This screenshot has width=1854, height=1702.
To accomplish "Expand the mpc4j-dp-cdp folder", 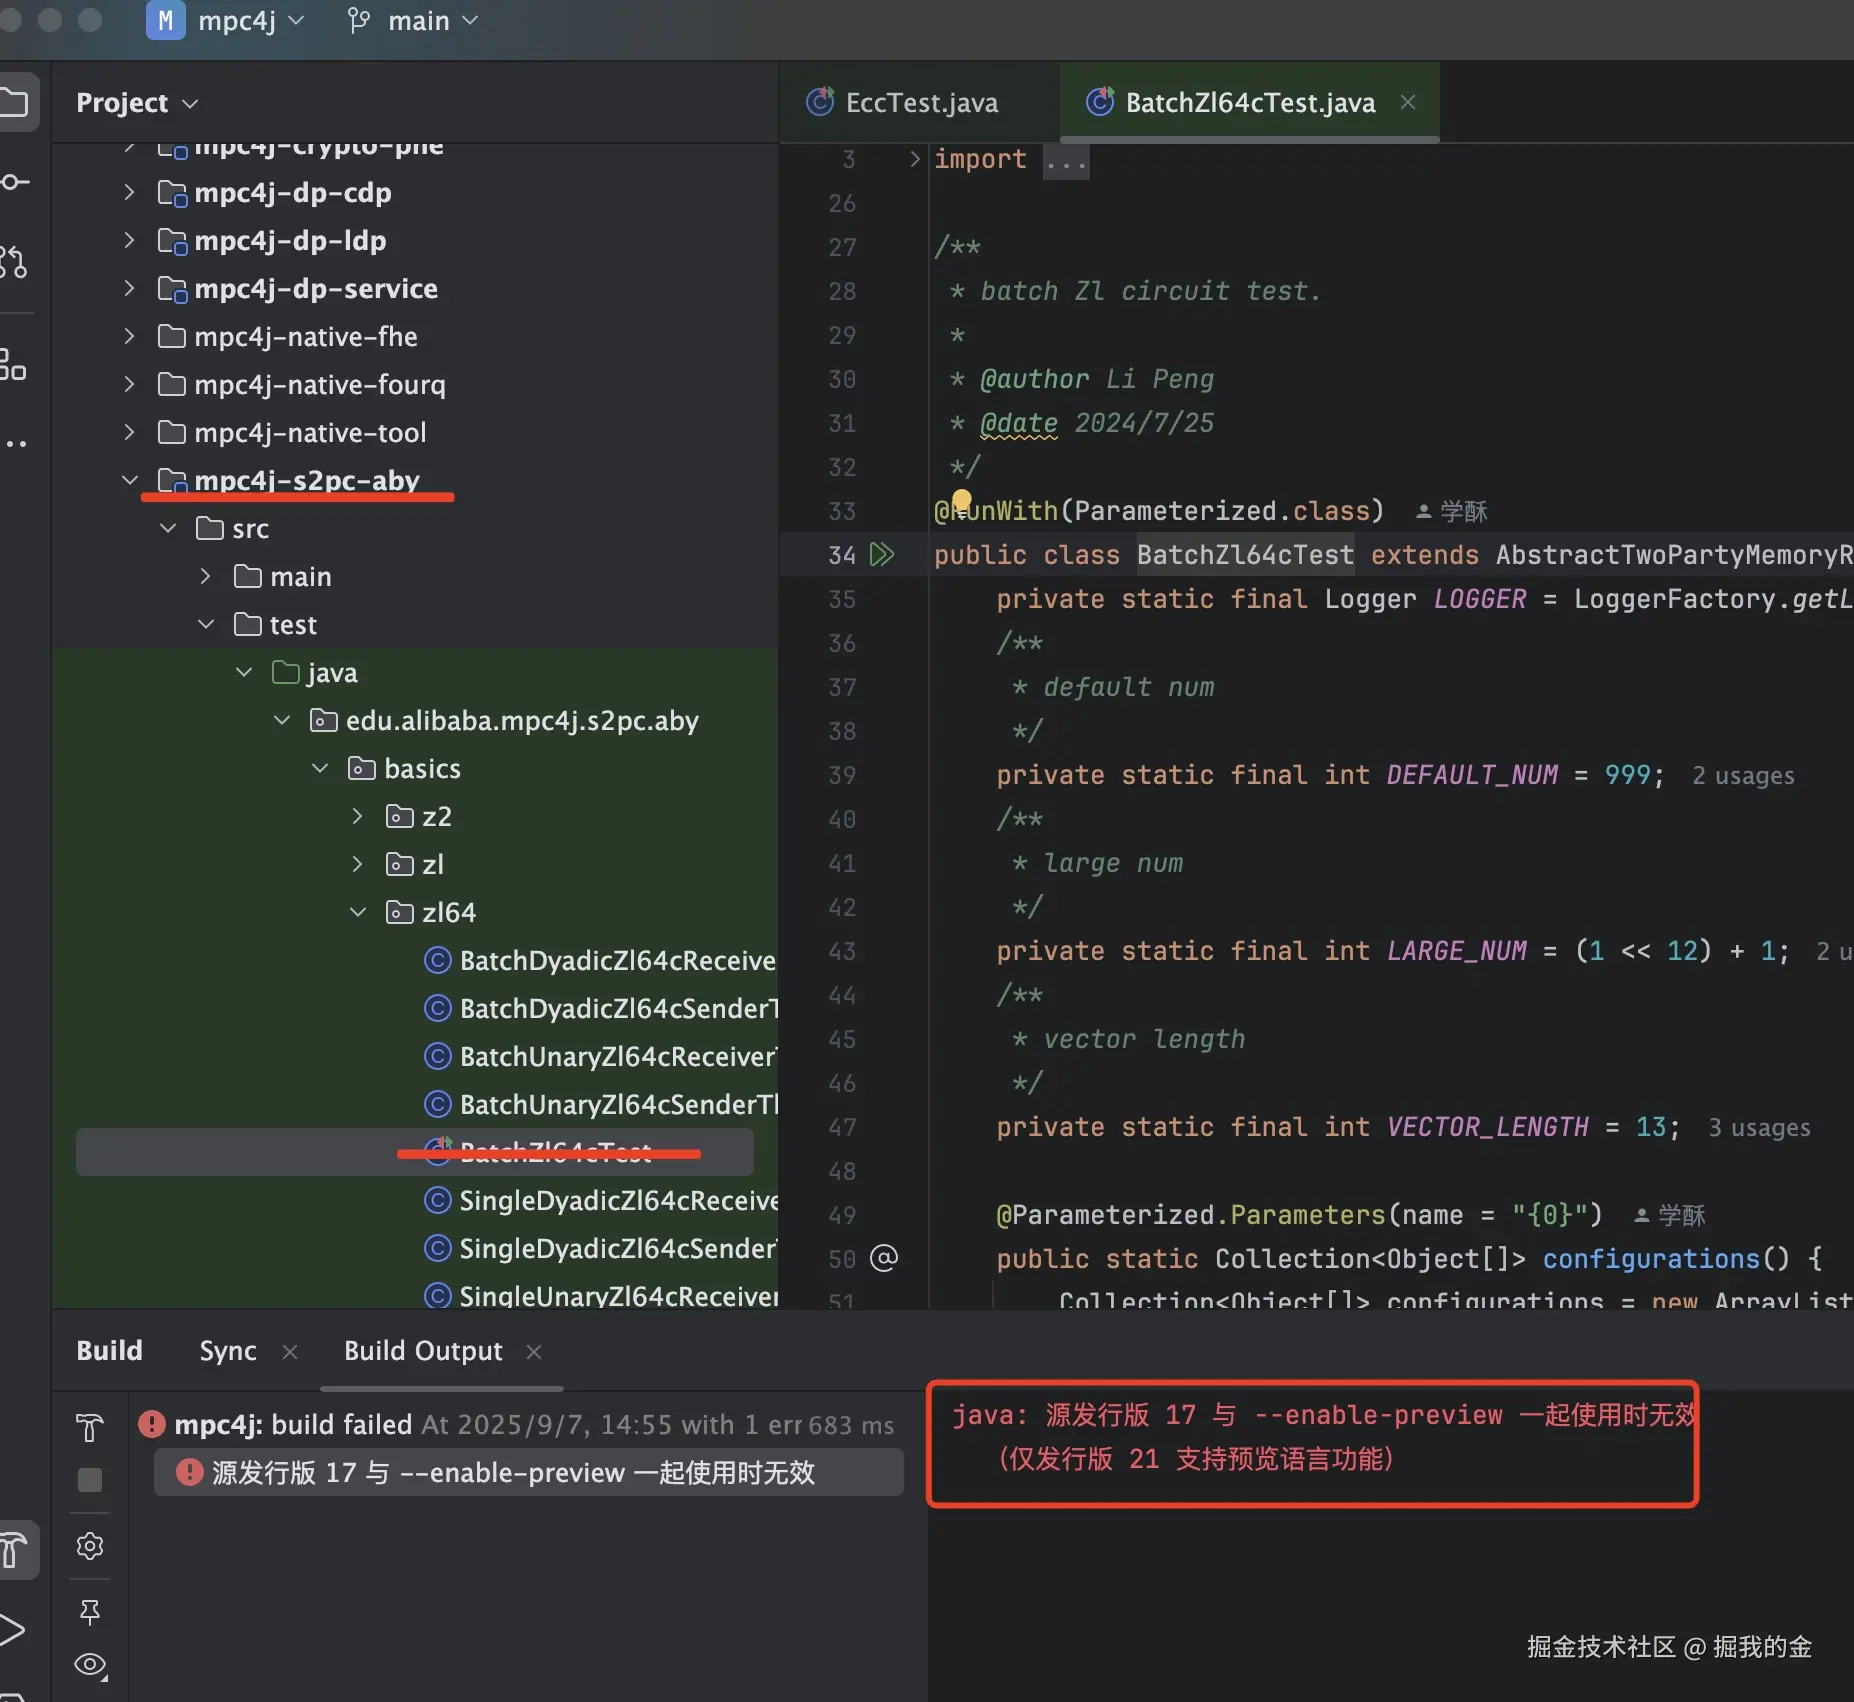I will (x=129, y=192).
